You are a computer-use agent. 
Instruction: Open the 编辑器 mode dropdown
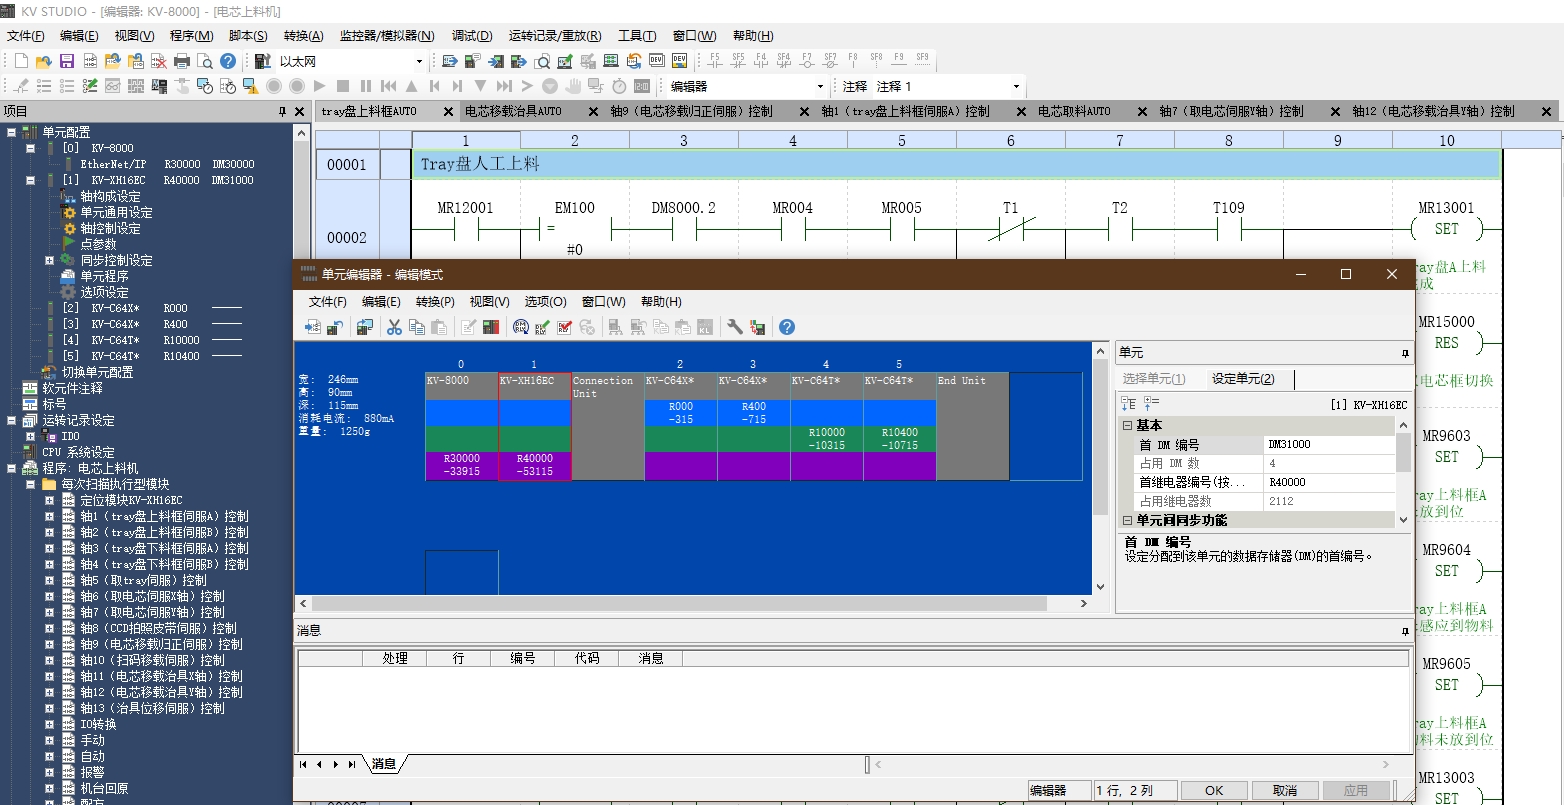(x=820, y=87)
